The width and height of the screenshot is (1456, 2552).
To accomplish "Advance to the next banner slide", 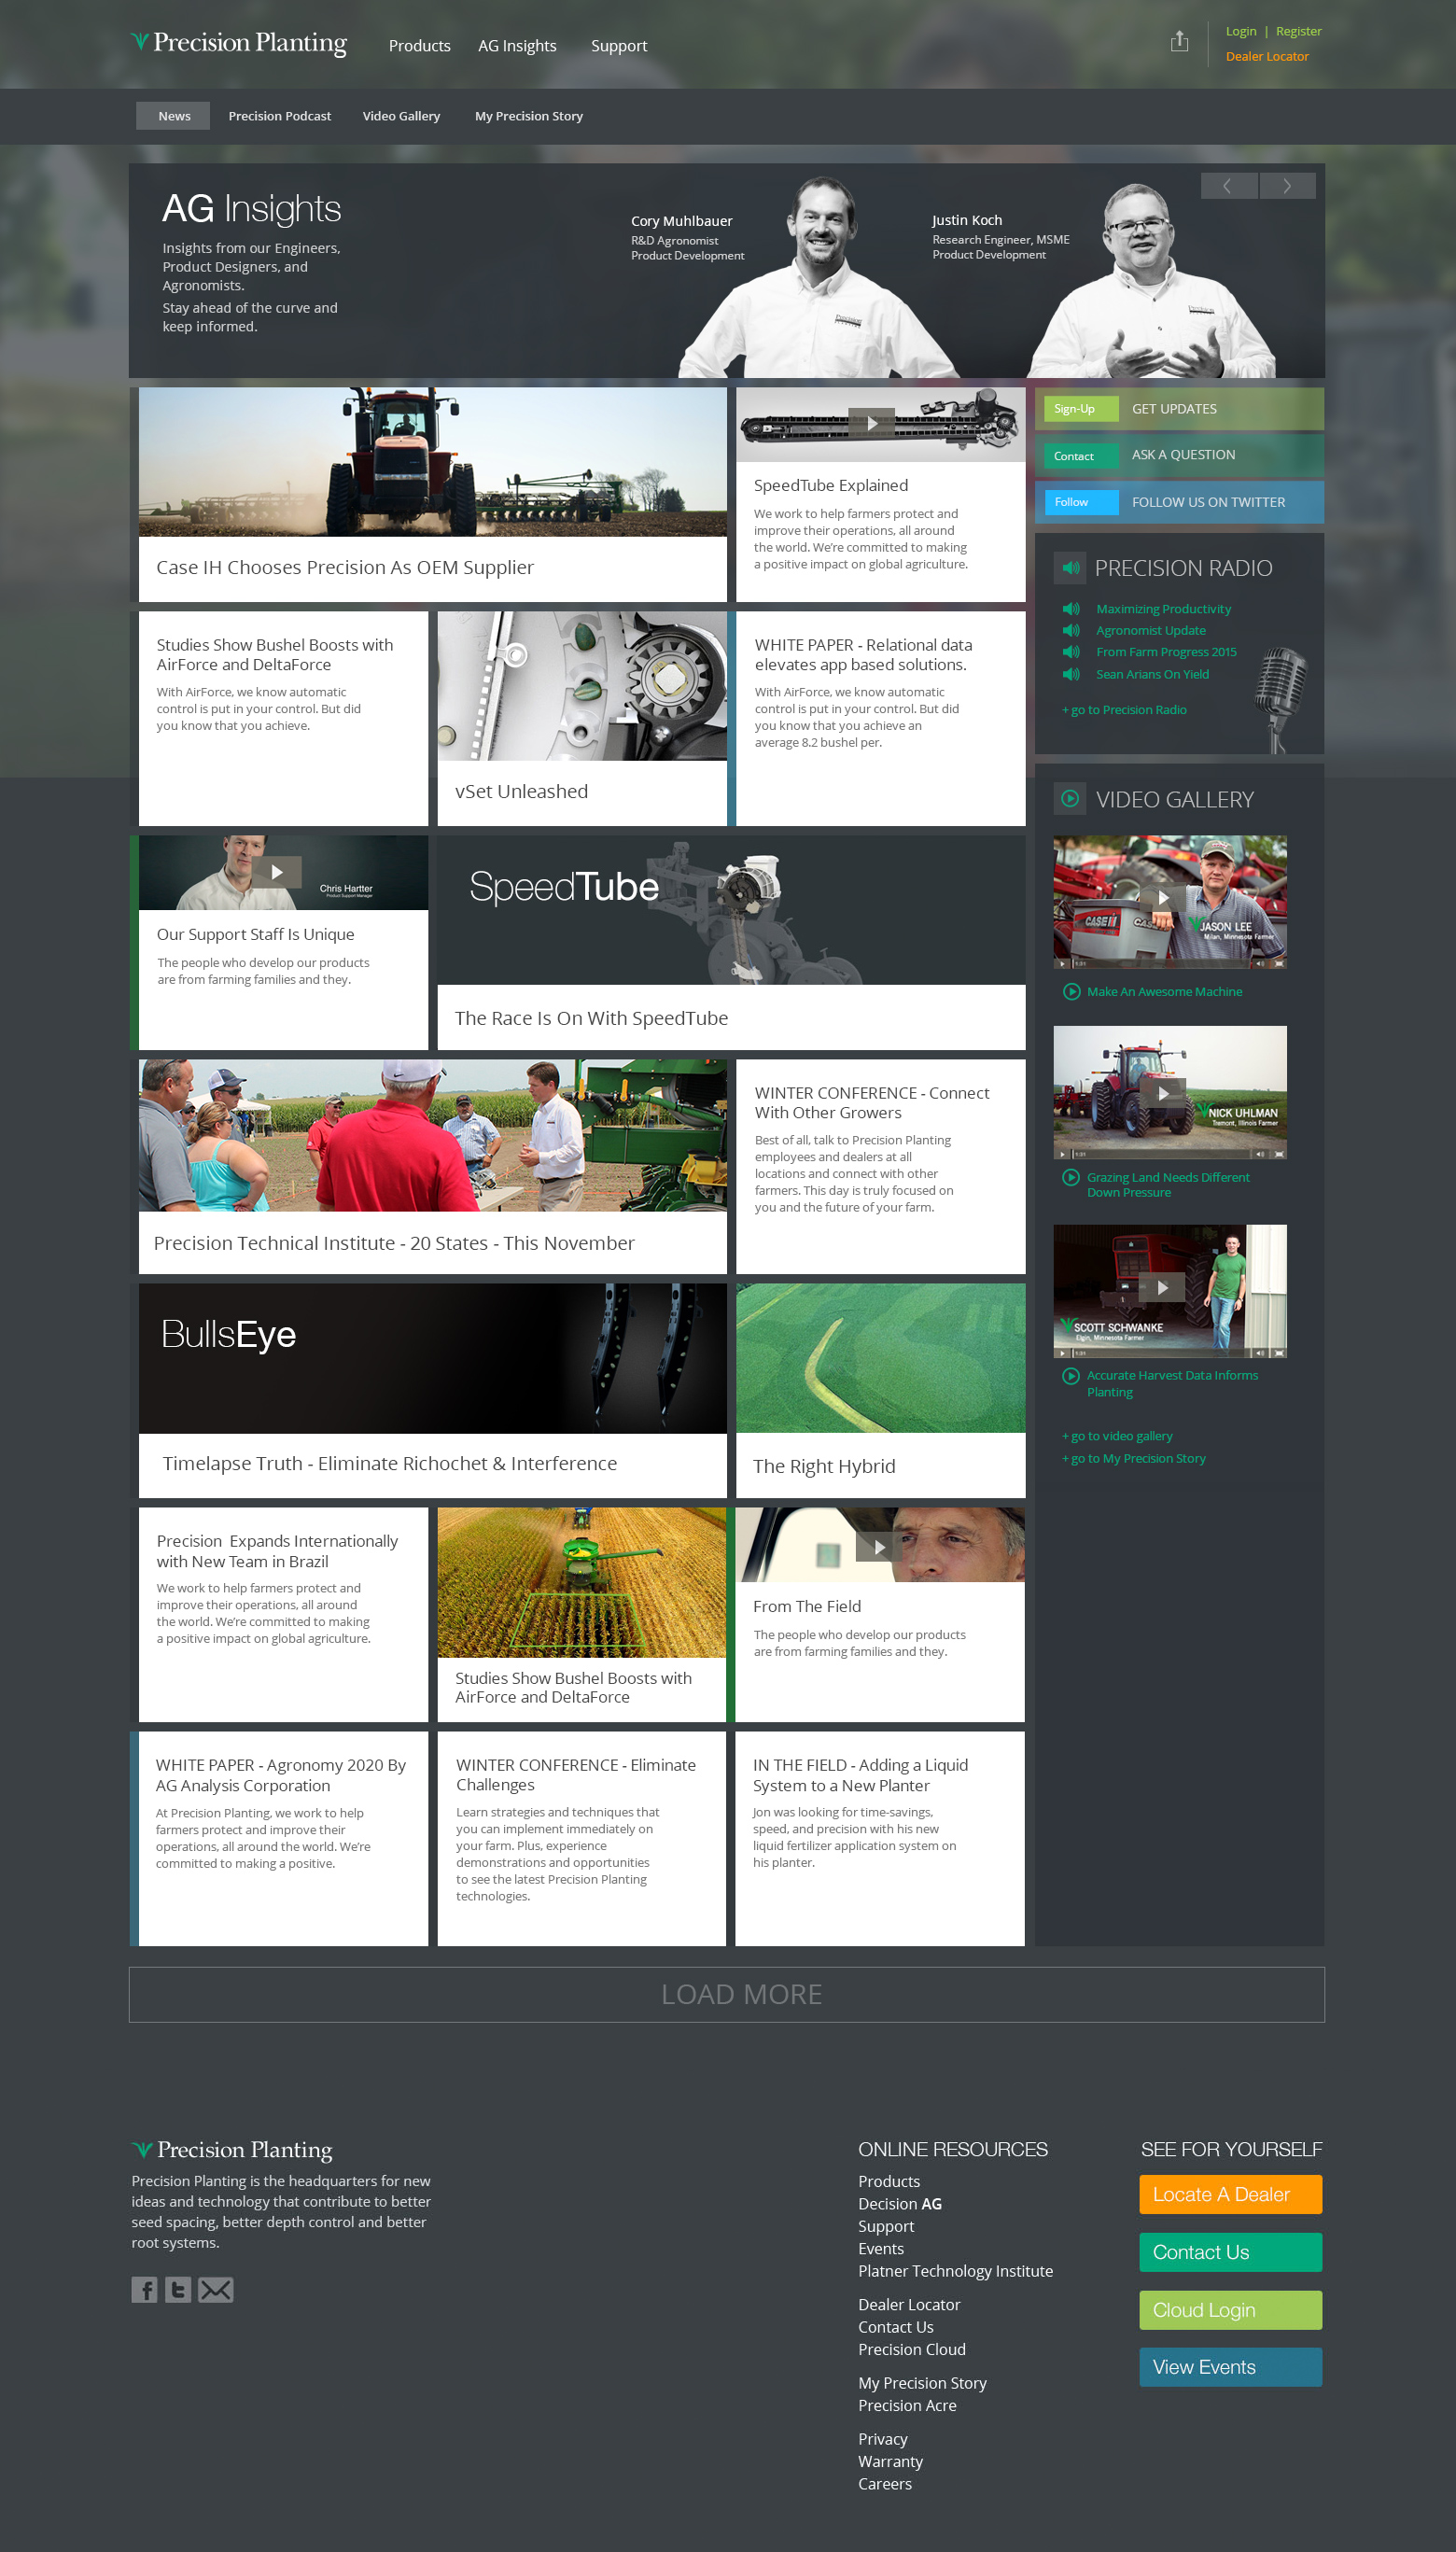I will [x=1287, y=186].
